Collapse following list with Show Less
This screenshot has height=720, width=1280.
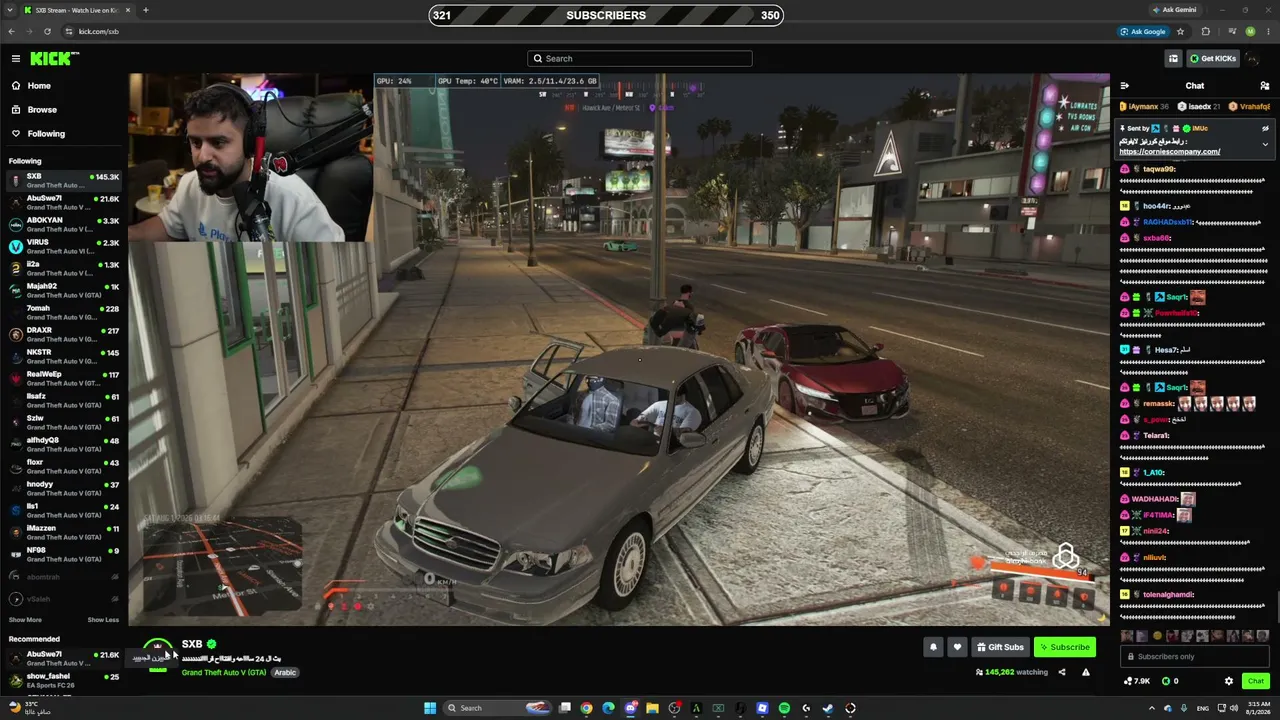pyautogui.click(x=103, y=620)
